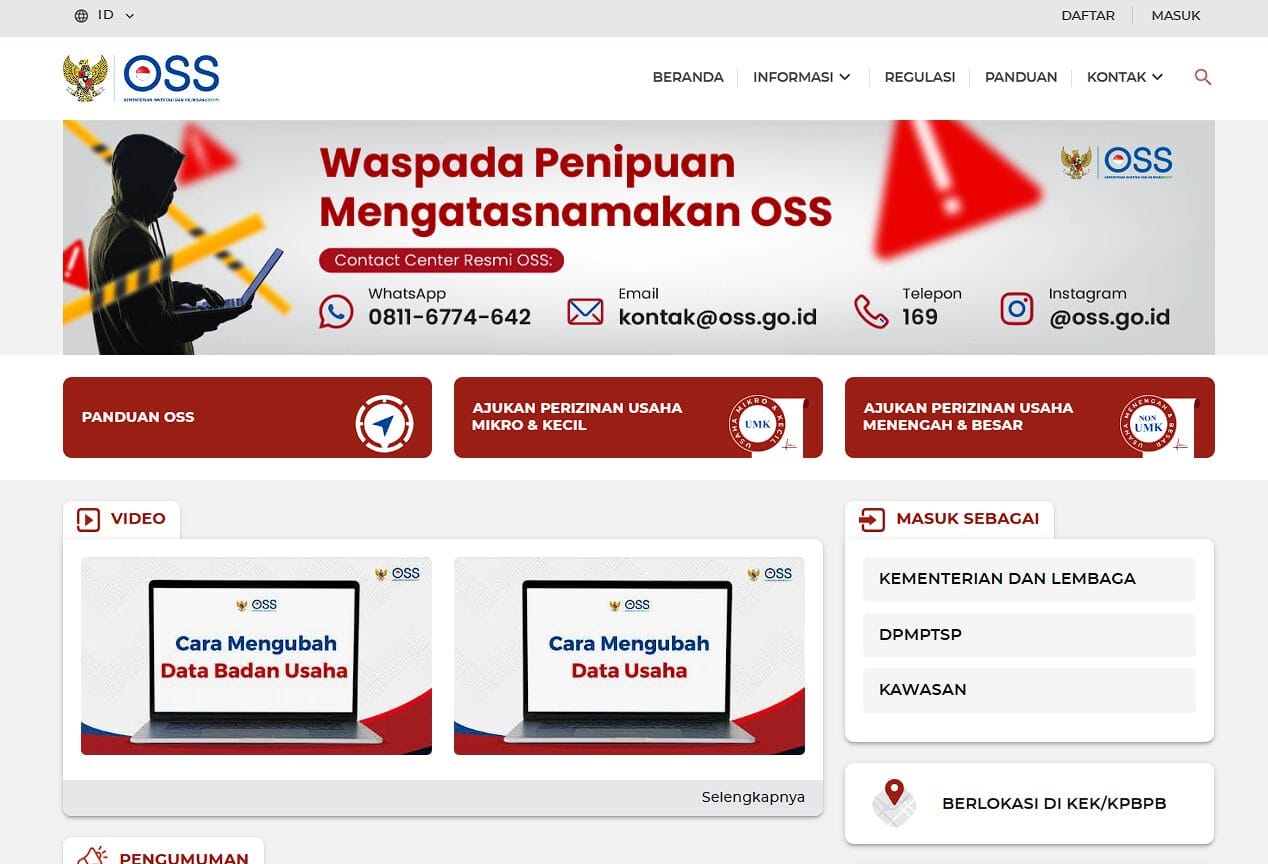Click the compass icon on PANDUAN OSS
Image resolution: width=1268 pixels, height=864 pixels.
[x=384, y=425]
